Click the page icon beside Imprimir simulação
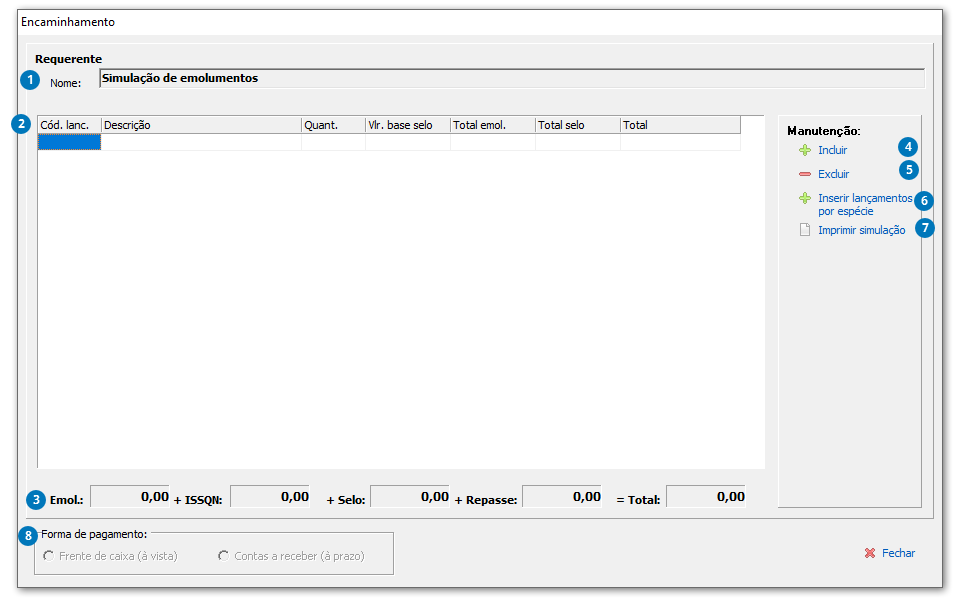Viewport: 956px width, 601px height. click(x=805, y=230)
